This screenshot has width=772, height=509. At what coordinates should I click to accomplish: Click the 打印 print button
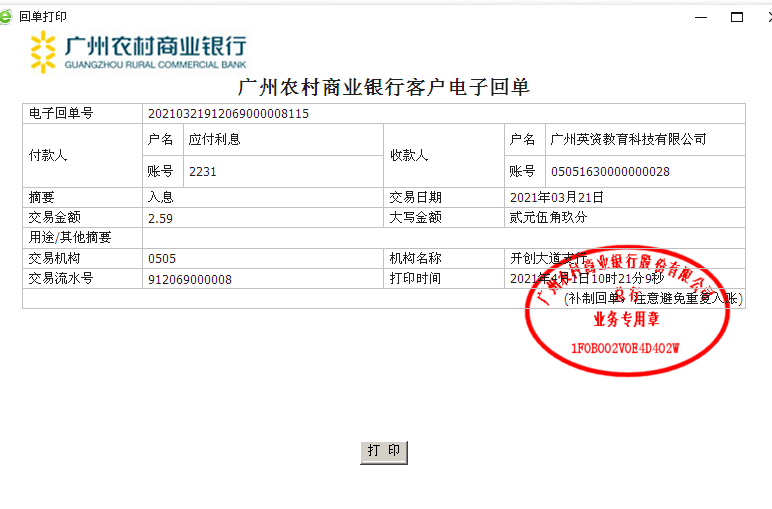click(x=384, y=452)
